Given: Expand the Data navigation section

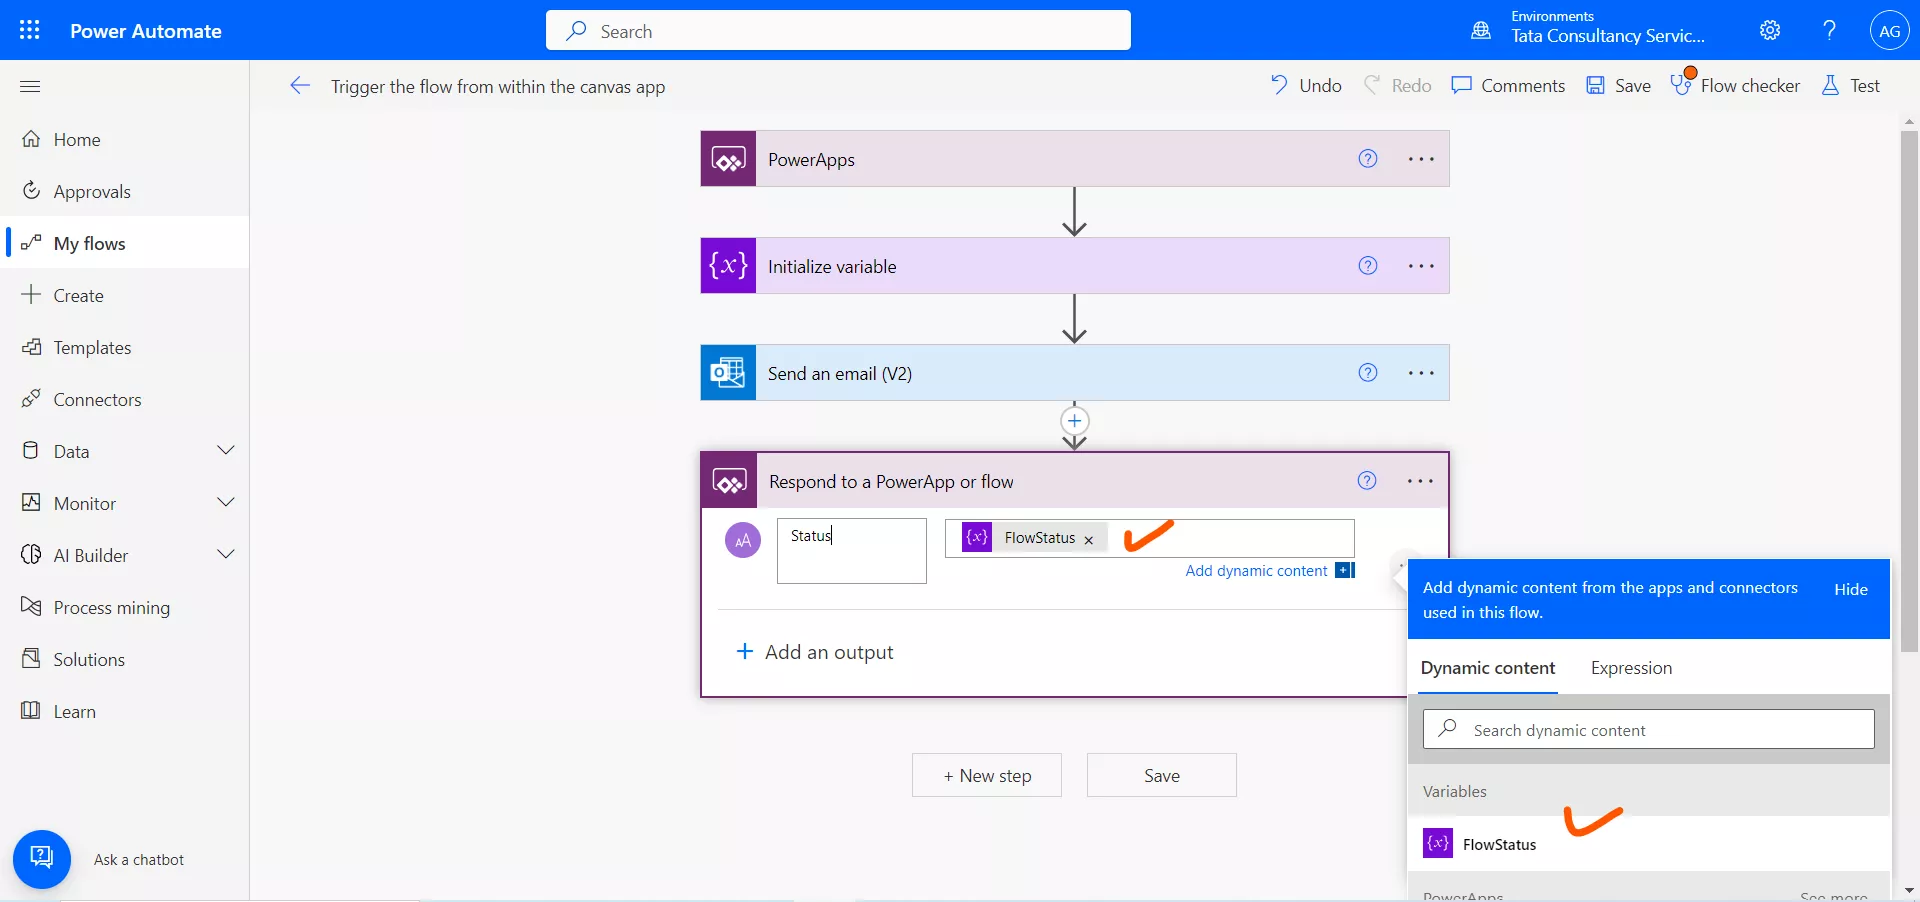Looking at the screenshot, I should click(226, 451).
